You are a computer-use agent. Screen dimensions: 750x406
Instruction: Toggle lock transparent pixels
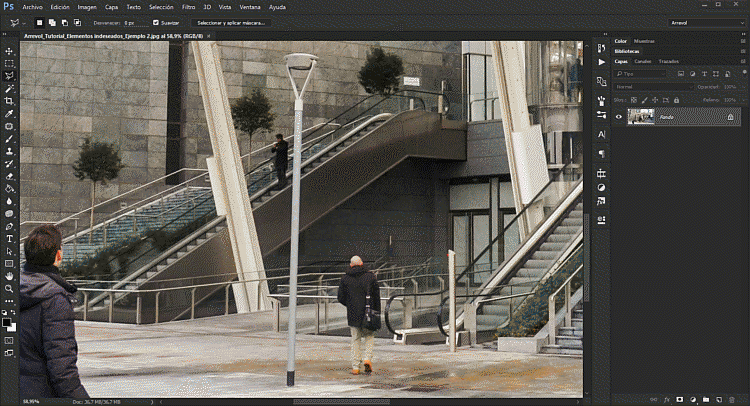click(x=634, y=100)
